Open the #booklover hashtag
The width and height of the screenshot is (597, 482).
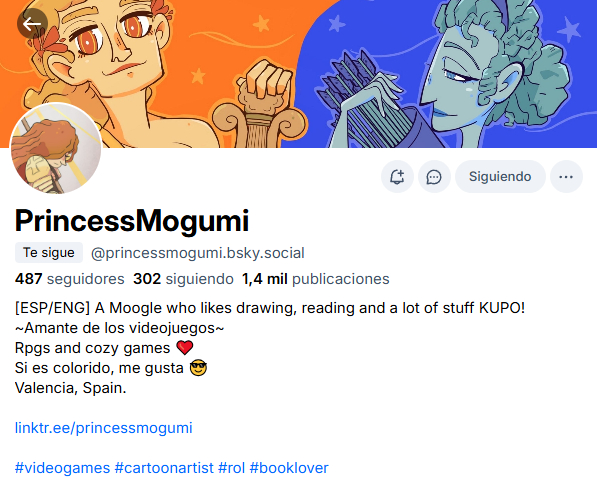[x=289, y=468]
